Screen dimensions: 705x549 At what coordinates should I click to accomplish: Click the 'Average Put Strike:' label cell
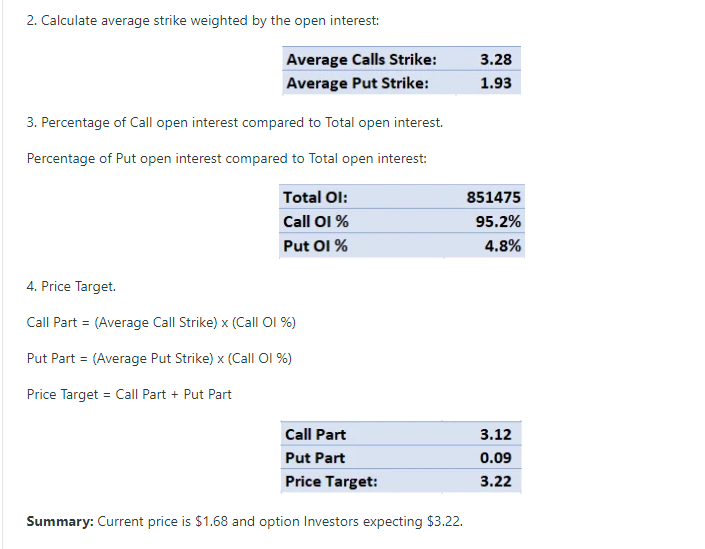358,83
